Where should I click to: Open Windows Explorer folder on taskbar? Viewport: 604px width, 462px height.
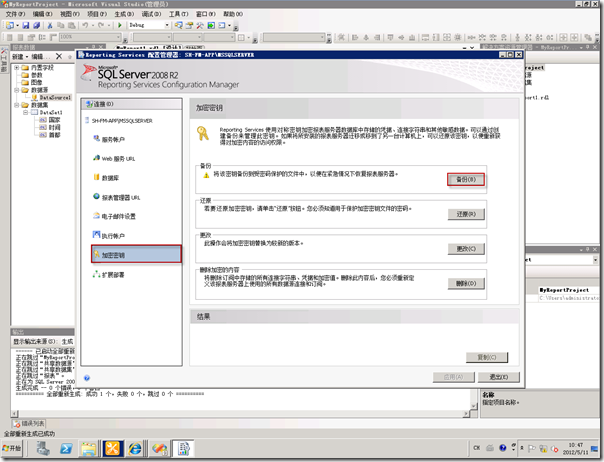[89, 449]
